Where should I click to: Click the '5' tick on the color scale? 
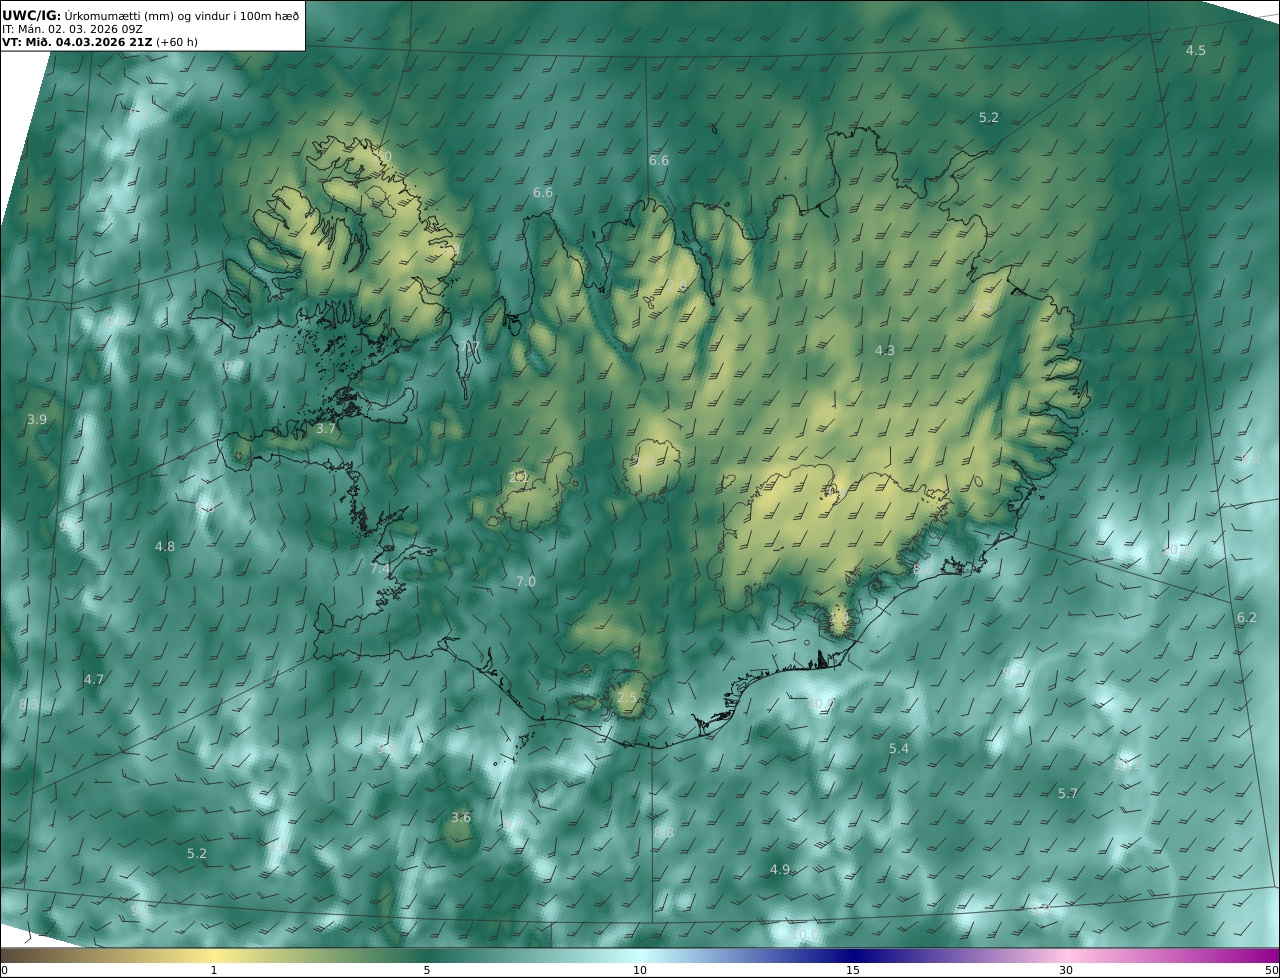tap(427, 970)
